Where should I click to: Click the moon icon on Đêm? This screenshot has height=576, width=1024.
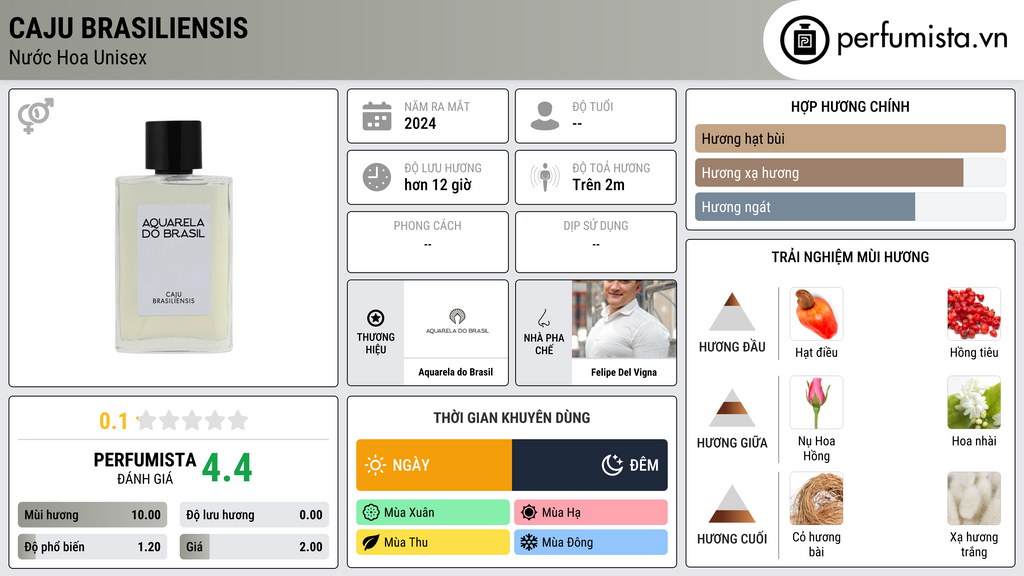(612, 465)
